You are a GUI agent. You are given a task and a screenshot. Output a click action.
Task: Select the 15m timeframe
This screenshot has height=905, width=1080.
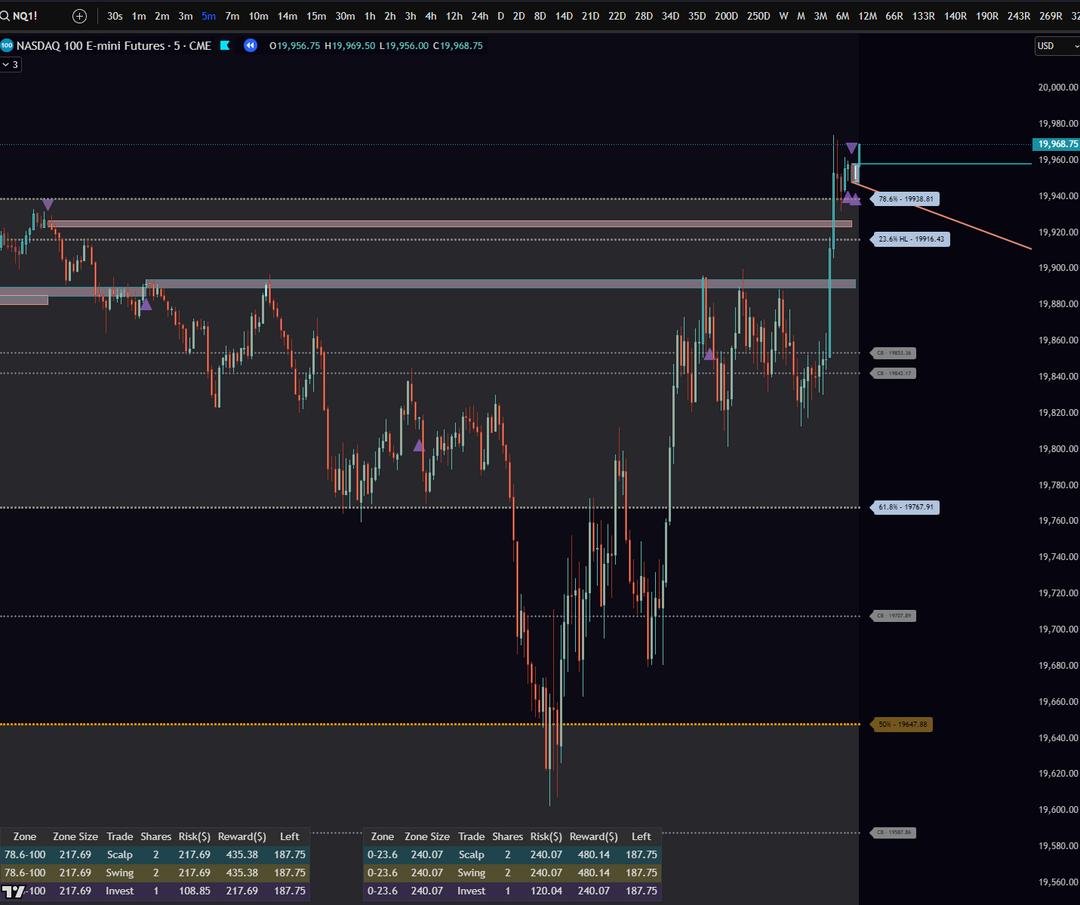(x=315, y=16)
